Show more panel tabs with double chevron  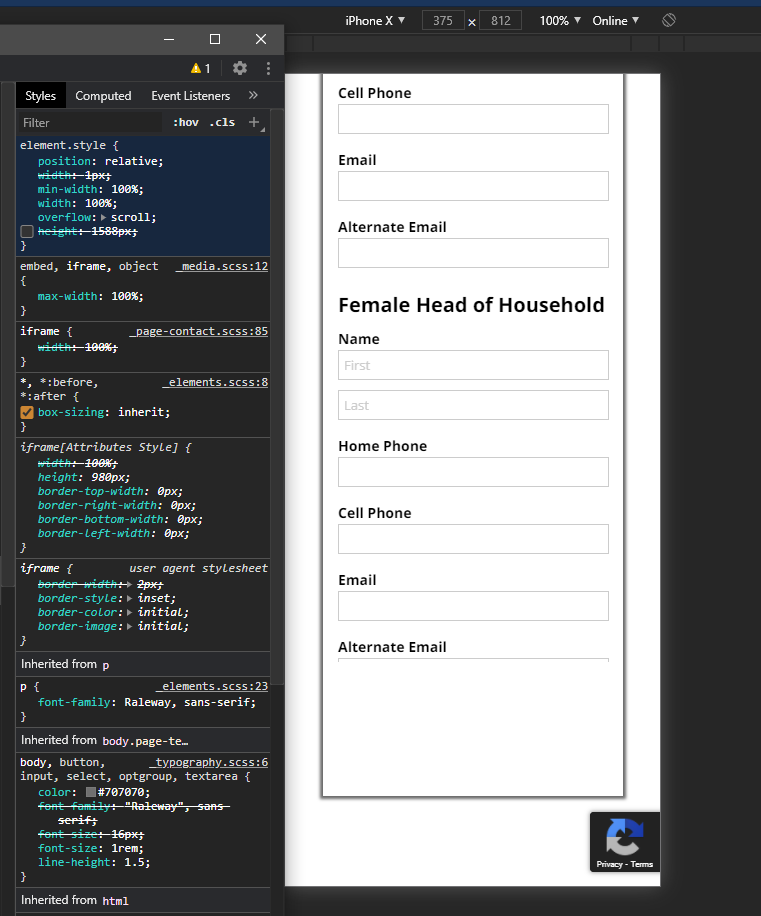(253, 96)
